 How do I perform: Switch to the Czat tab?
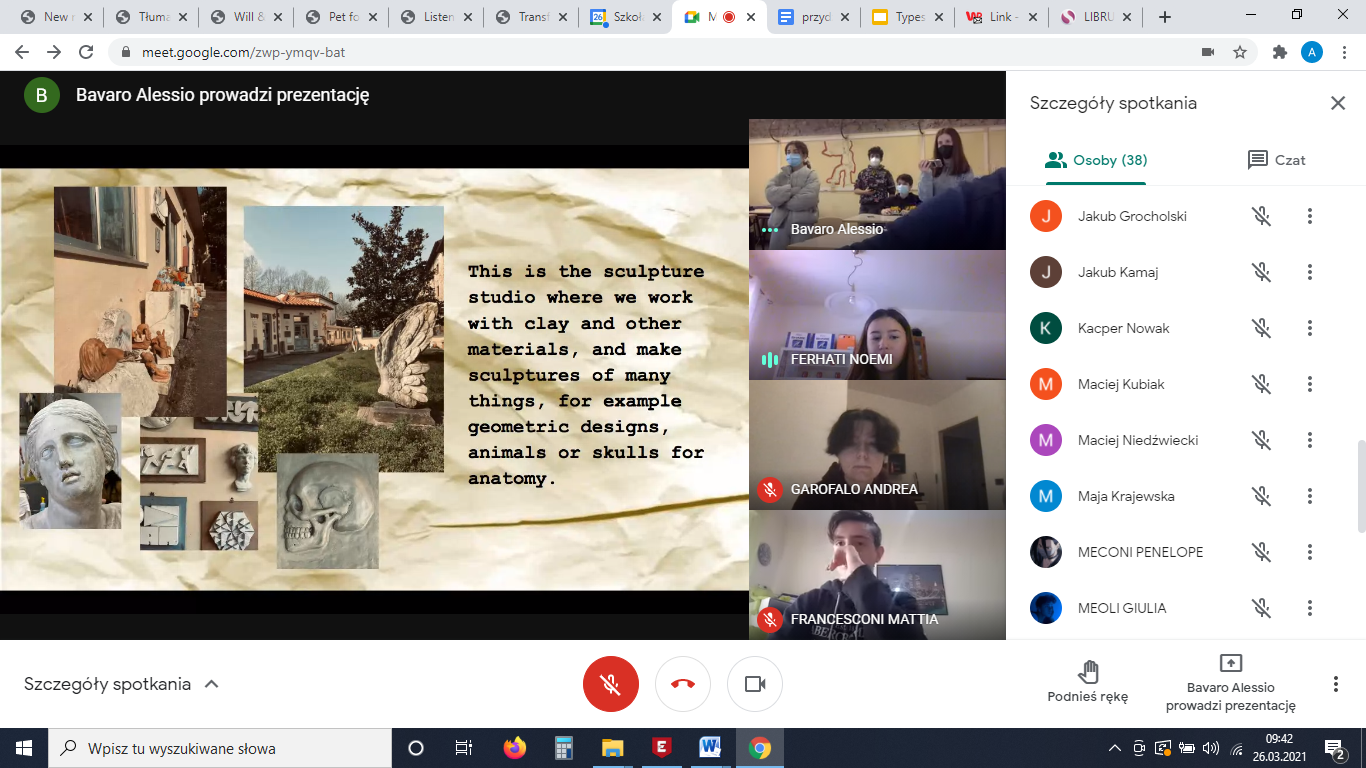coord(1276,160)
